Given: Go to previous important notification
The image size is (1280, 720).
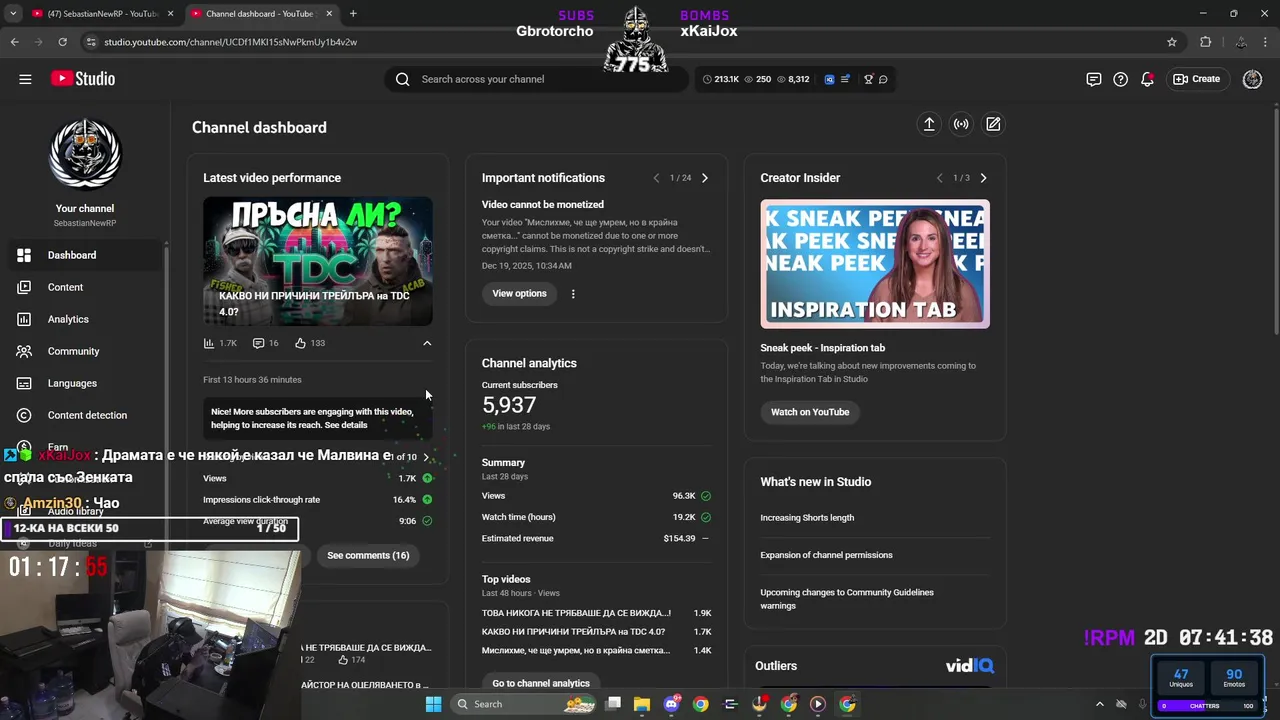Looking at the screenshot, I should click(x=656, y=178).
